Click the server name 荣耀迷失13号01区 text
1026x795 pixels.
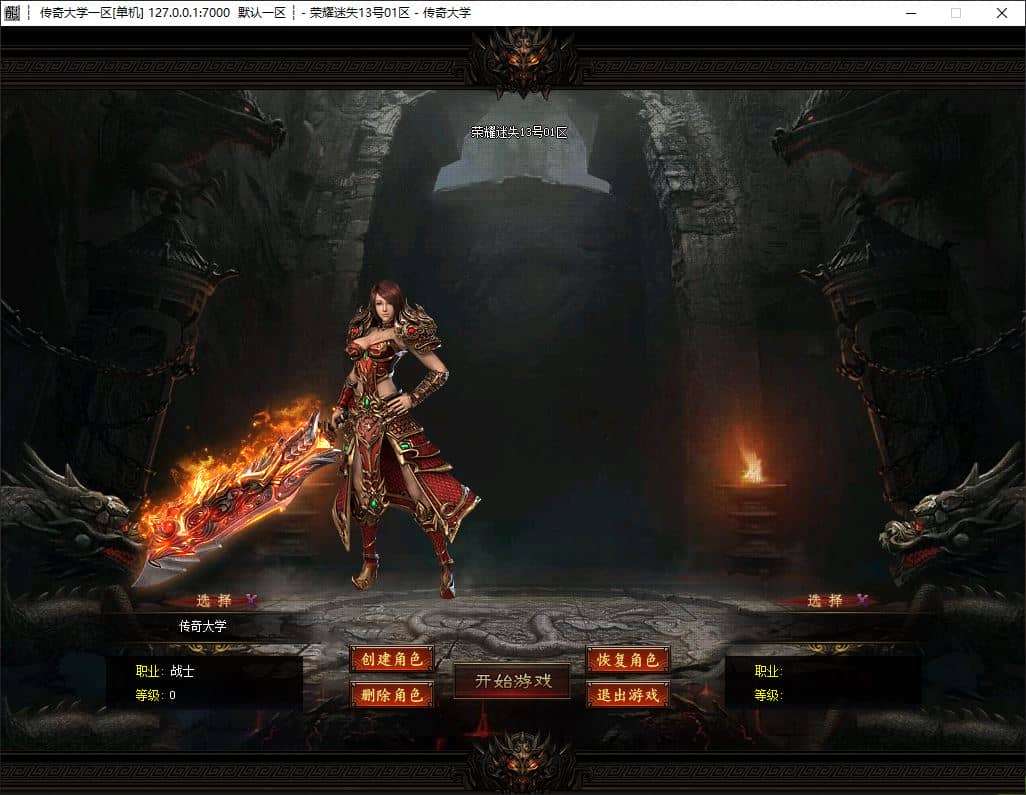[520, 132]
